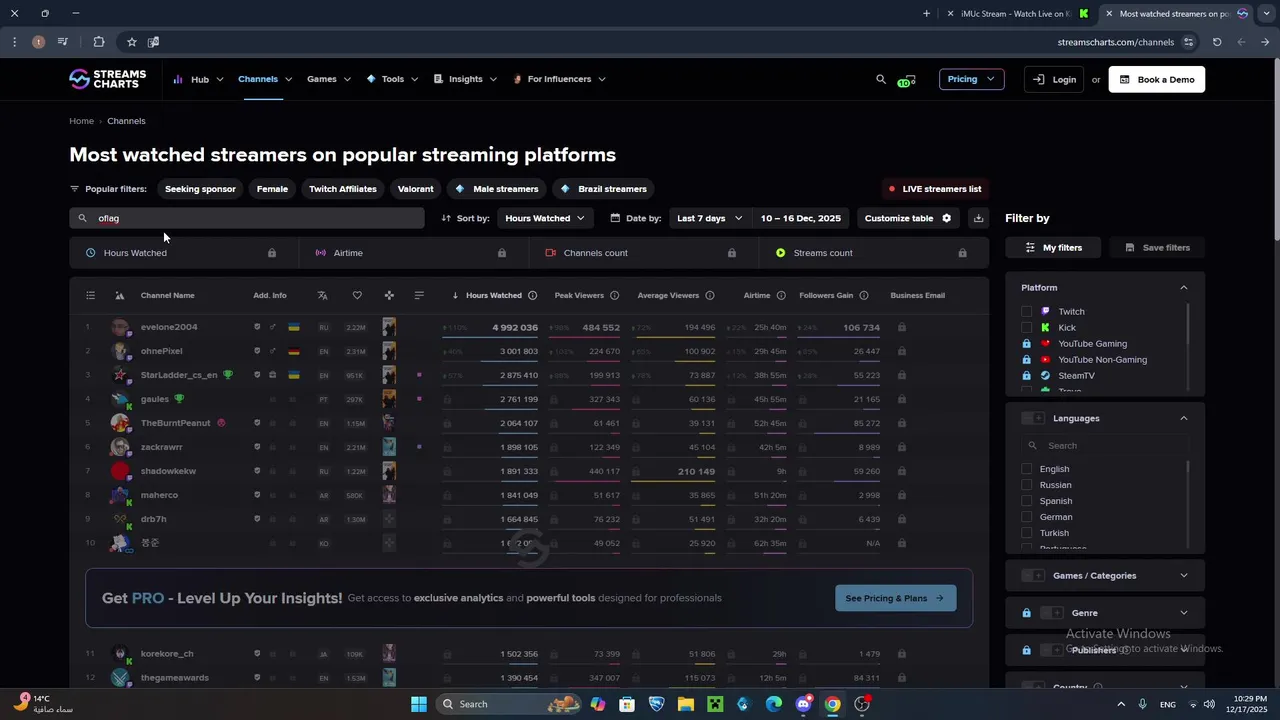Open the Tools menu
The height and width of the screenshot is (720, 1280).
392,79
